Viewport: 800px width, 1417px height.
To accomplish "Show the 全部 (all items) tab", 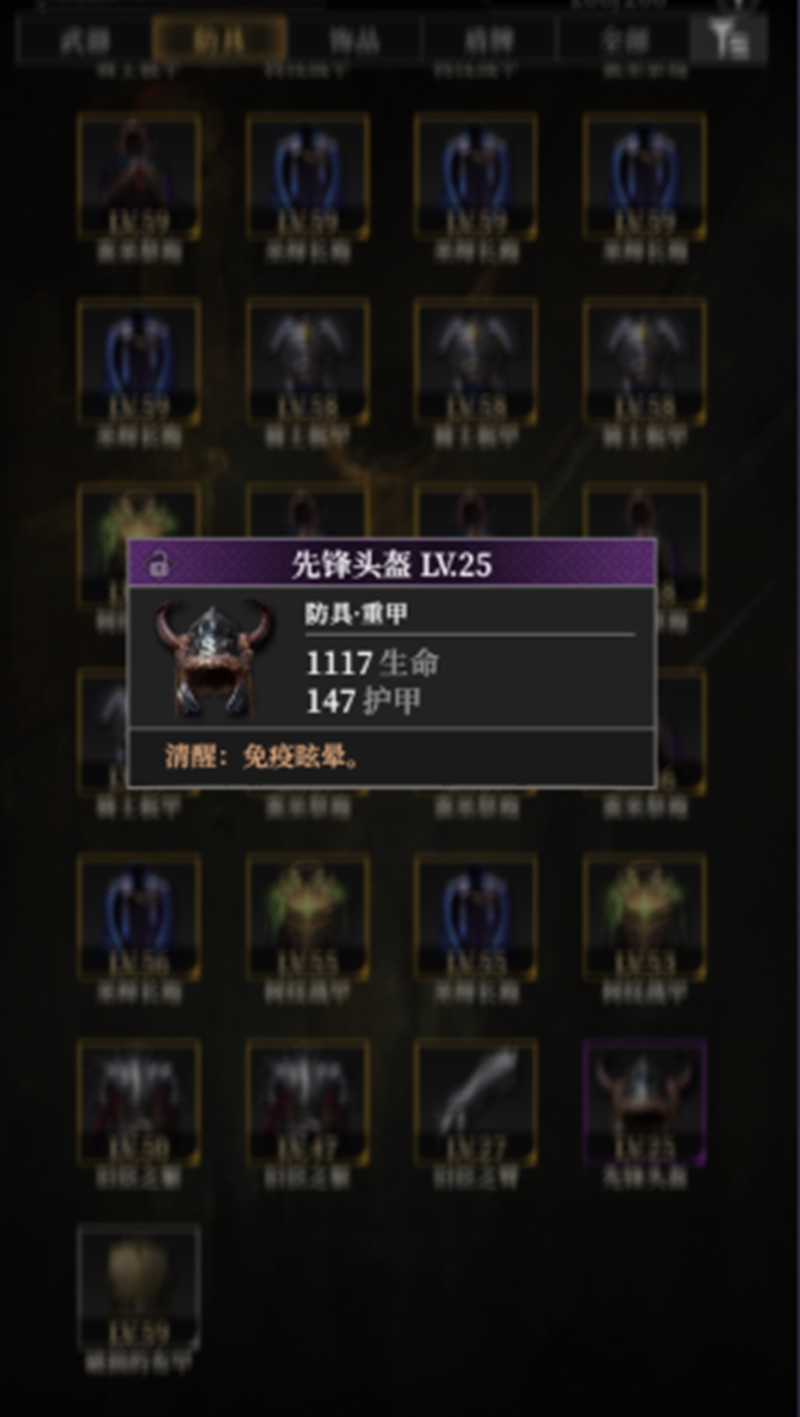I will point(625,41).
